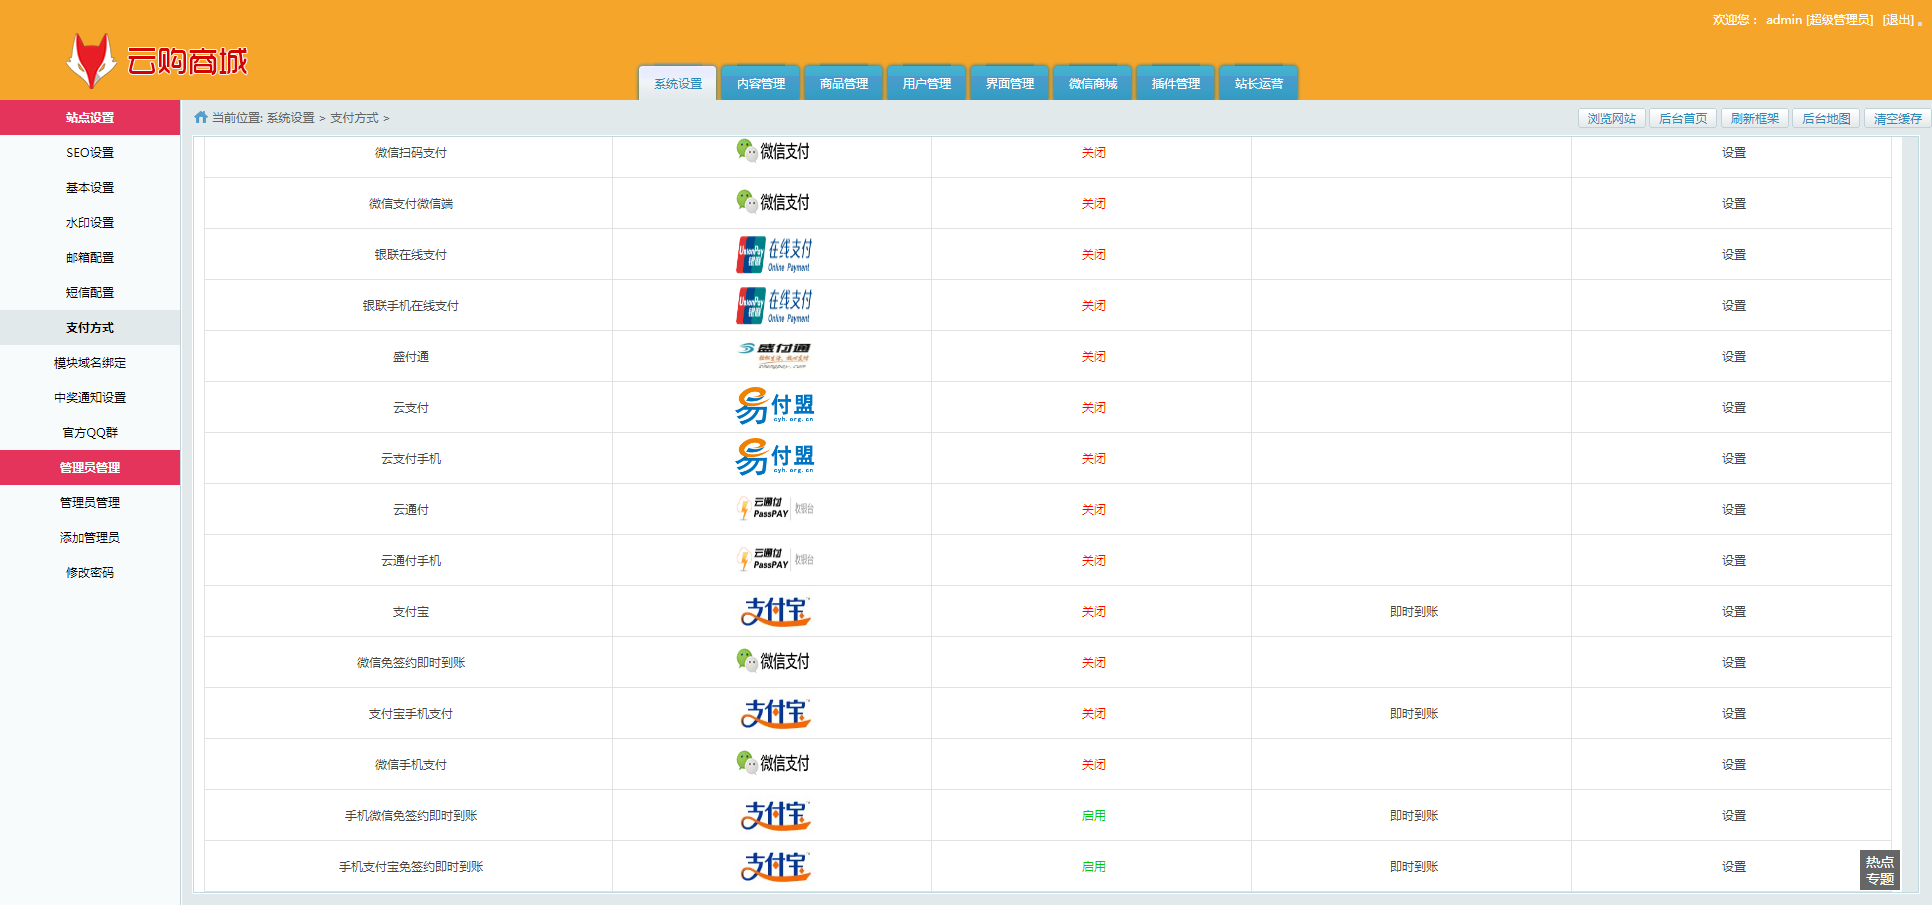Click the 热点专题 floating button
Screen dimensions: 1932x905
point(1879,870)
